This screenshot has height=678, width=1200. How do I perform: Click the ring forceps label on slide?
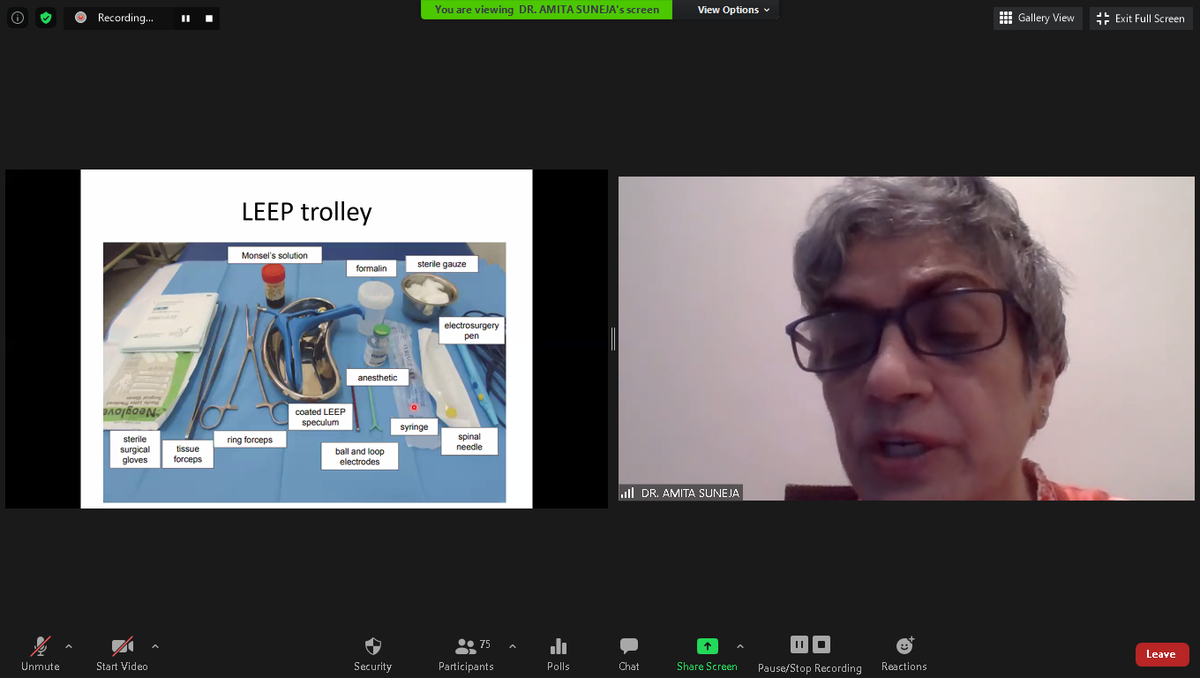tap(250, 440)
